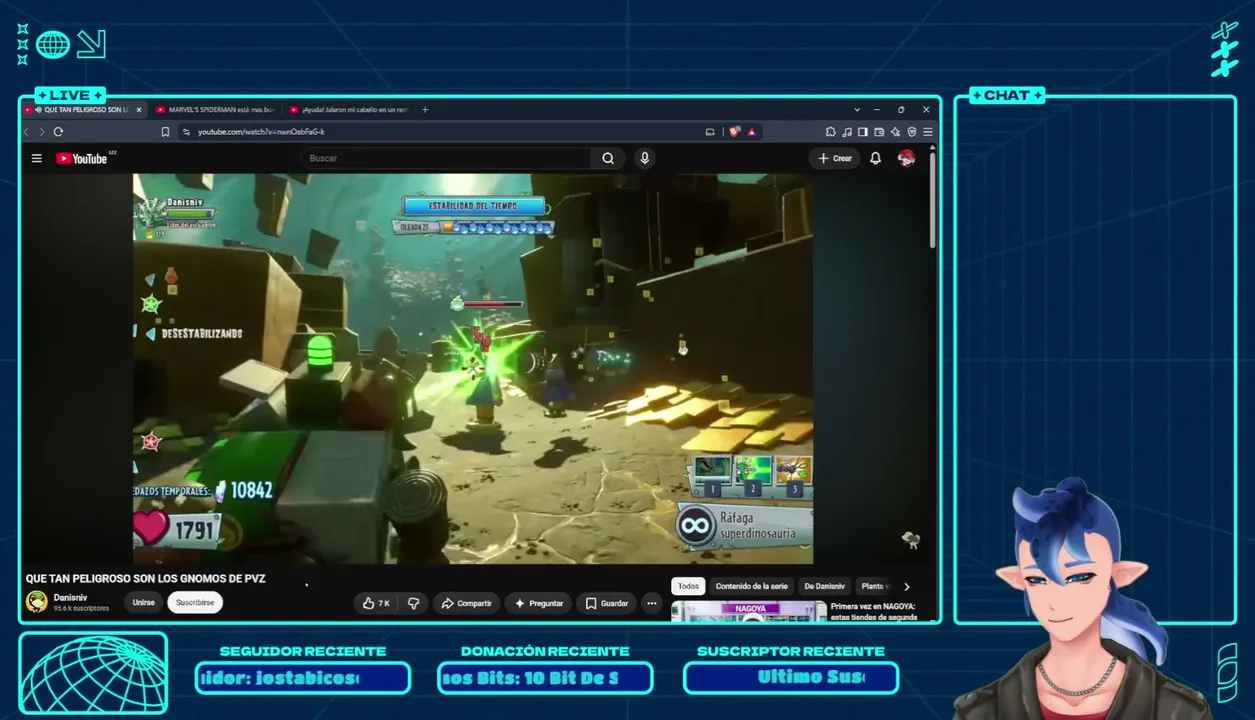Image resolution: width=1255 pixels, height=720 pixels.
Task: Start voice search with the microphone icon
Action: (645, 158)
